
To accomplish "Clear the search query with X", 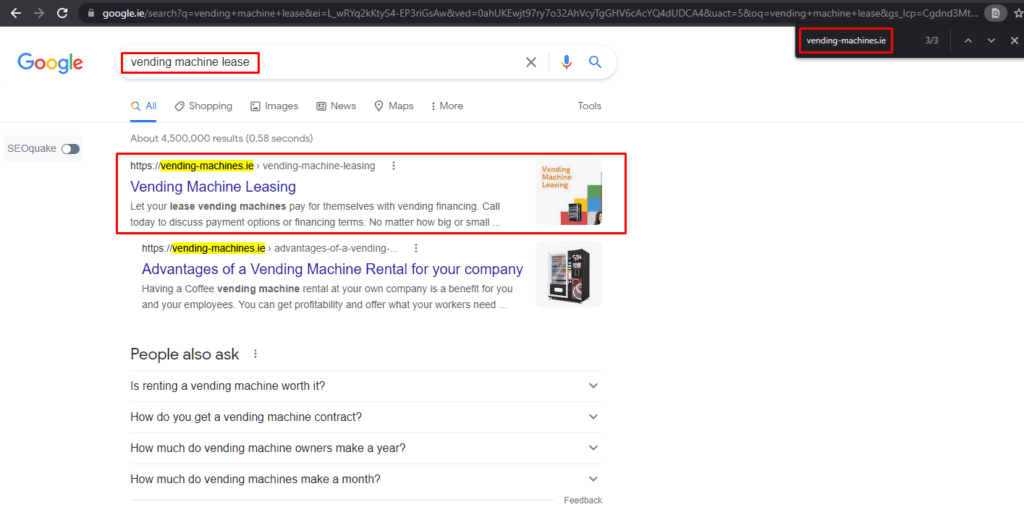I will [531, 62].
